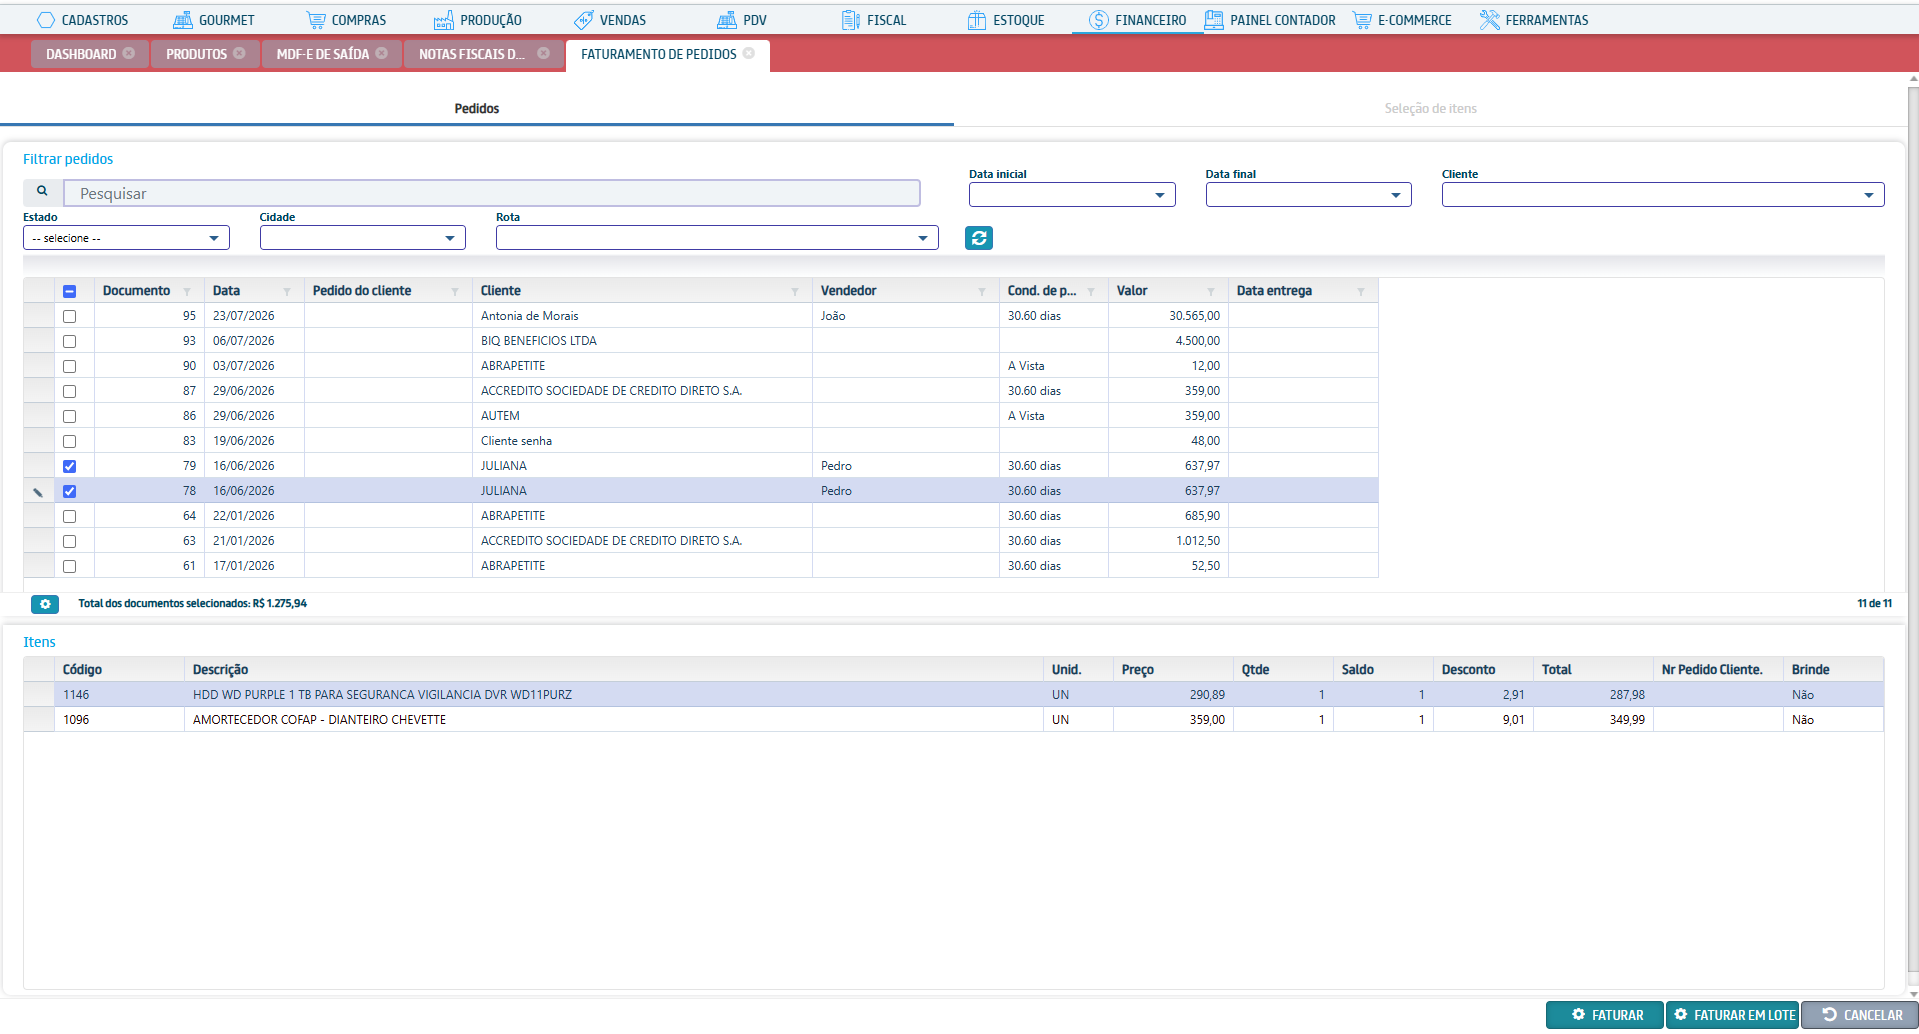Click the Fiscal clipboard icon
This screenshot has width=1919, height=1034.
pos(850,20)
